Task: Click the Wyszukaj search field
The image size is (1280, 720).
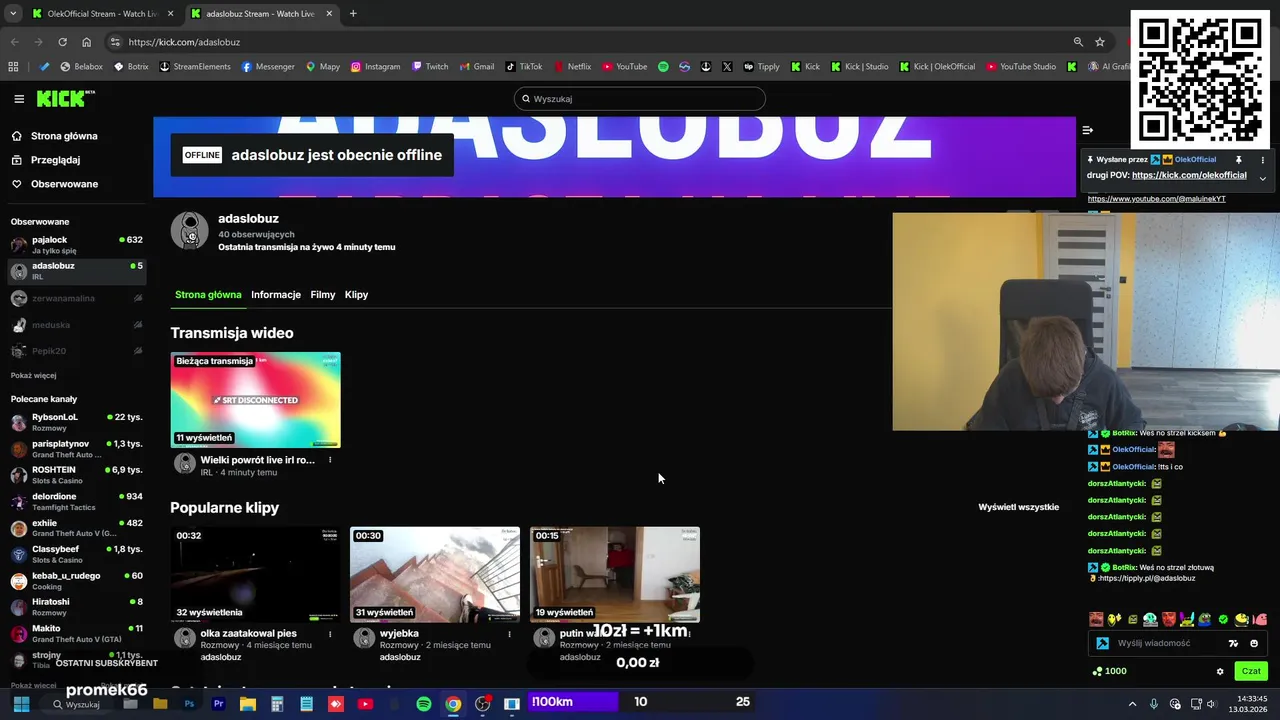Action: [640, 99]
